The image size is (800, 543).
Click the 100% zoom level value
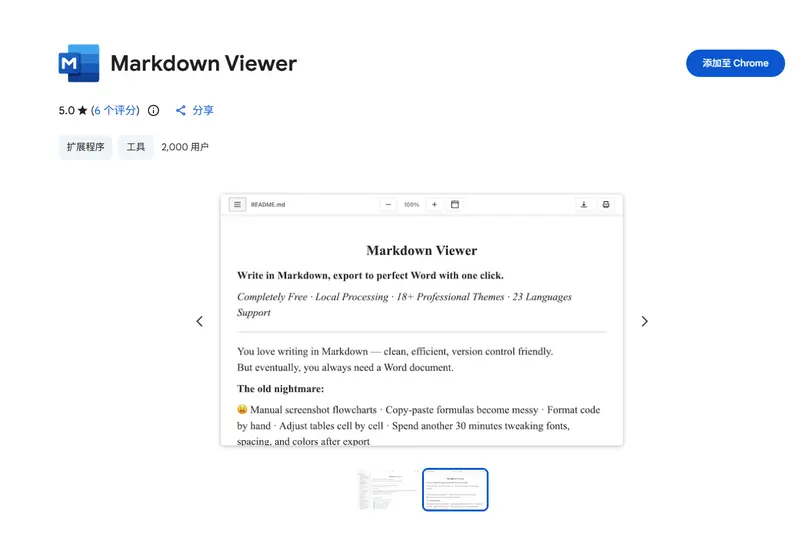[x=411, y=205]
